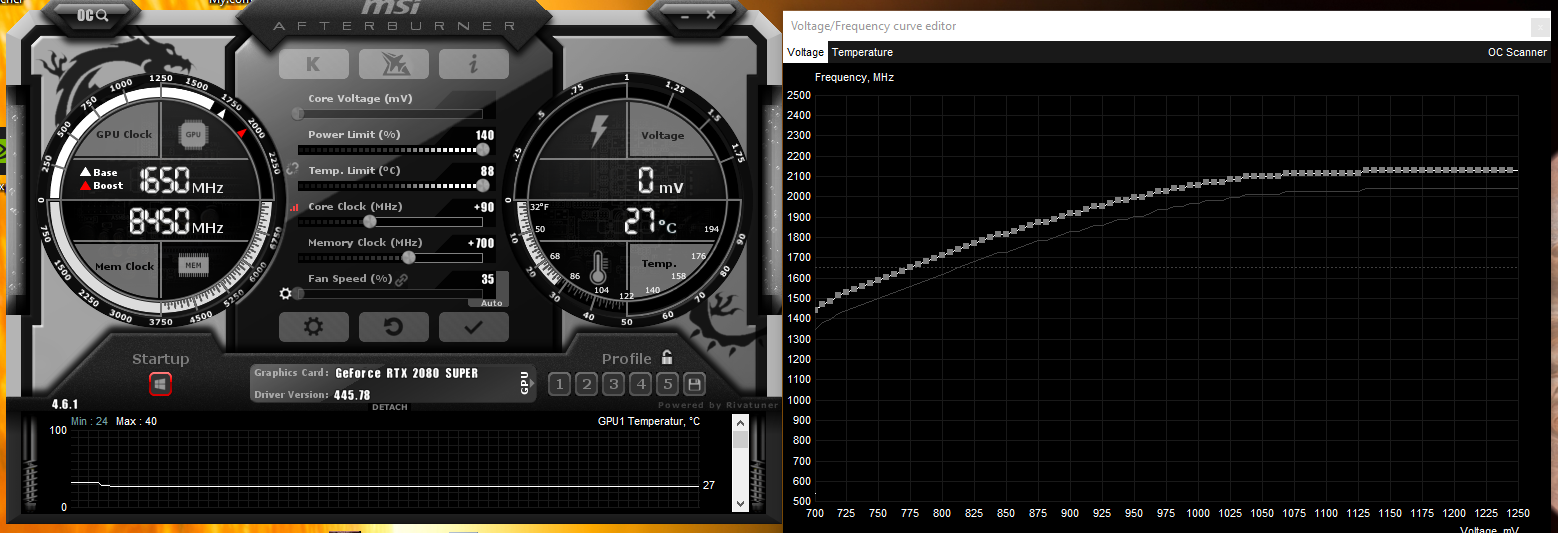Toggle the Windows Startup button

[x=161, y=383]
